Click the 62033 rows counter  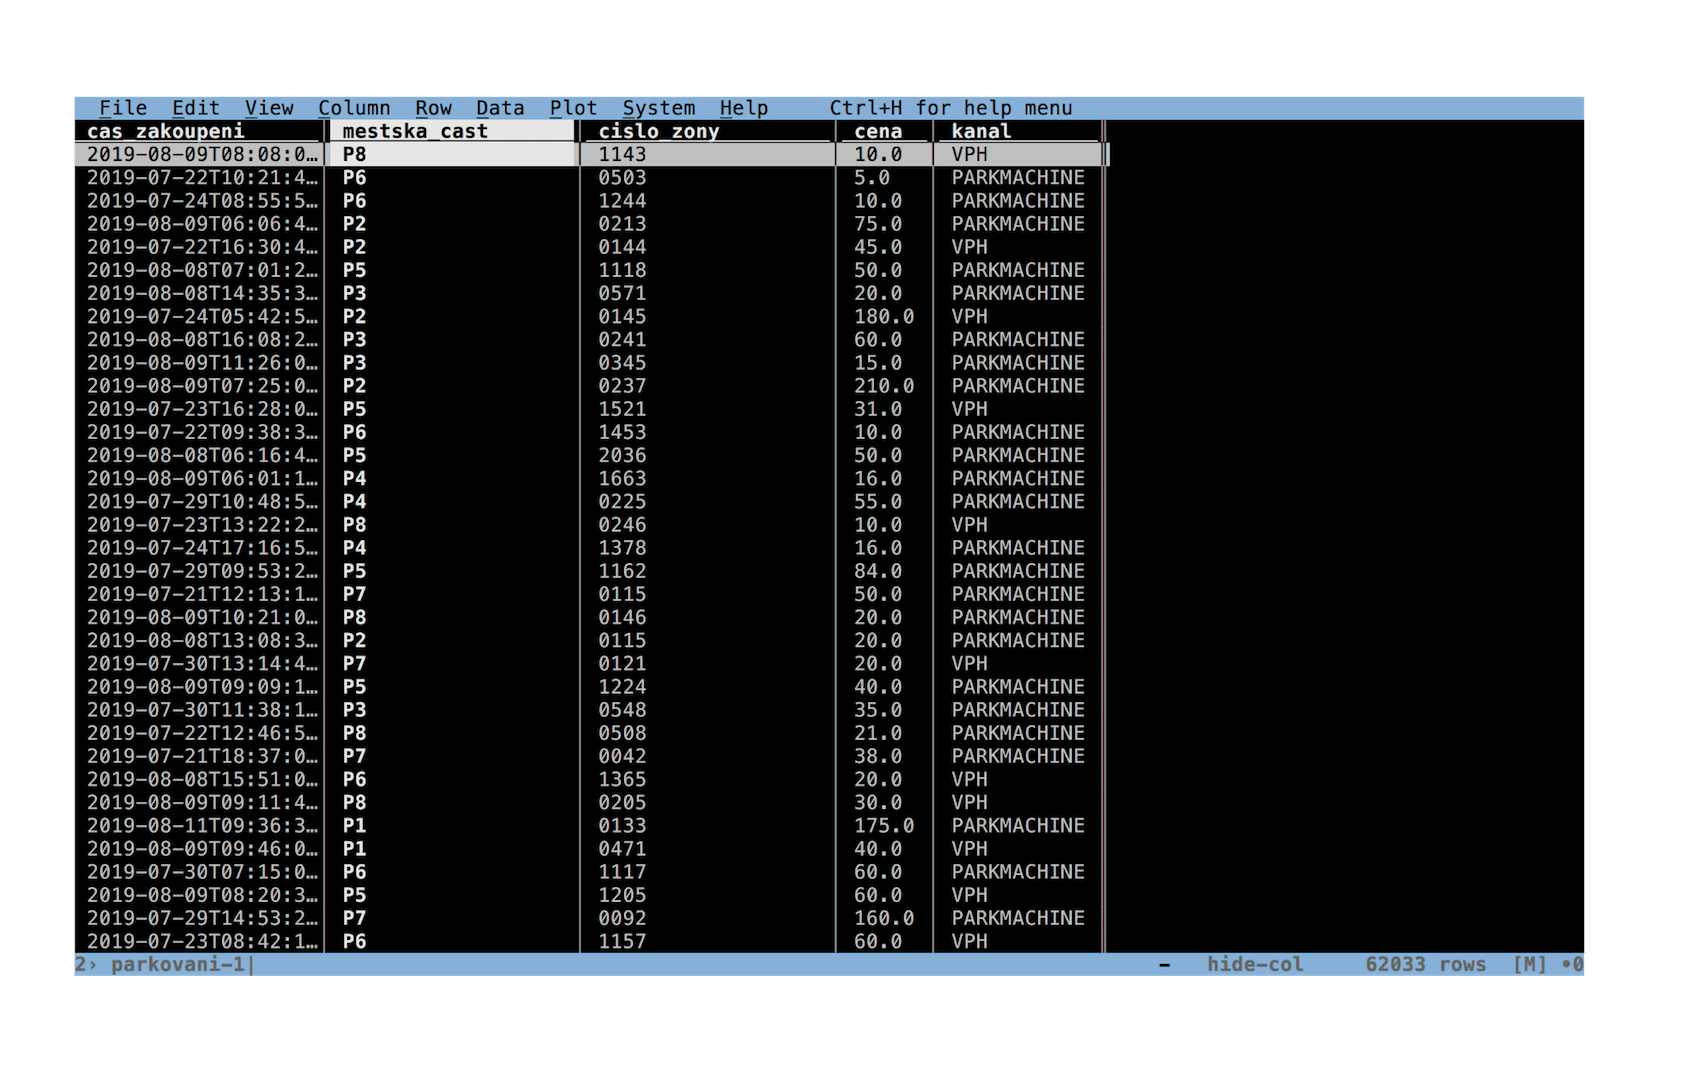[1426, 965]
